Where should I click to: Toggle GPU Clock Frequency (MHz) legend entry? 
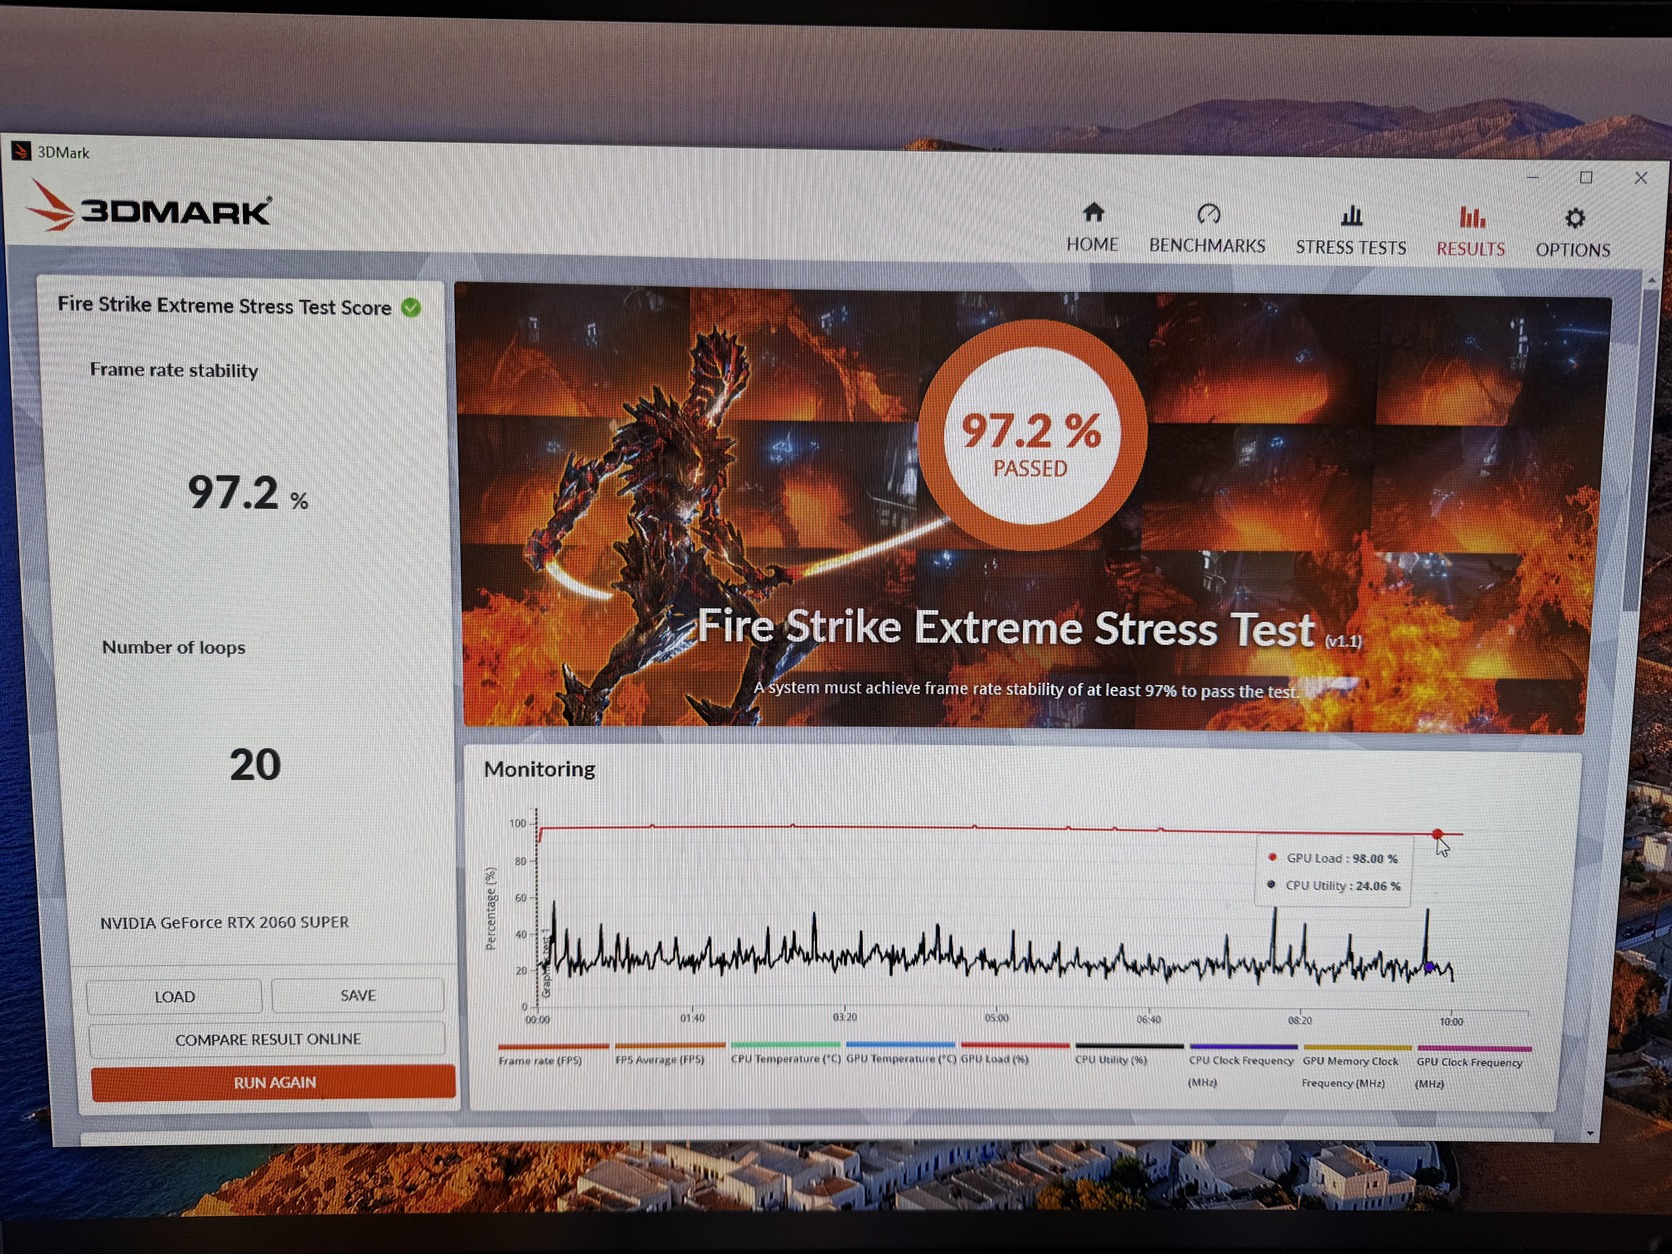(x=1470, y=1069)
